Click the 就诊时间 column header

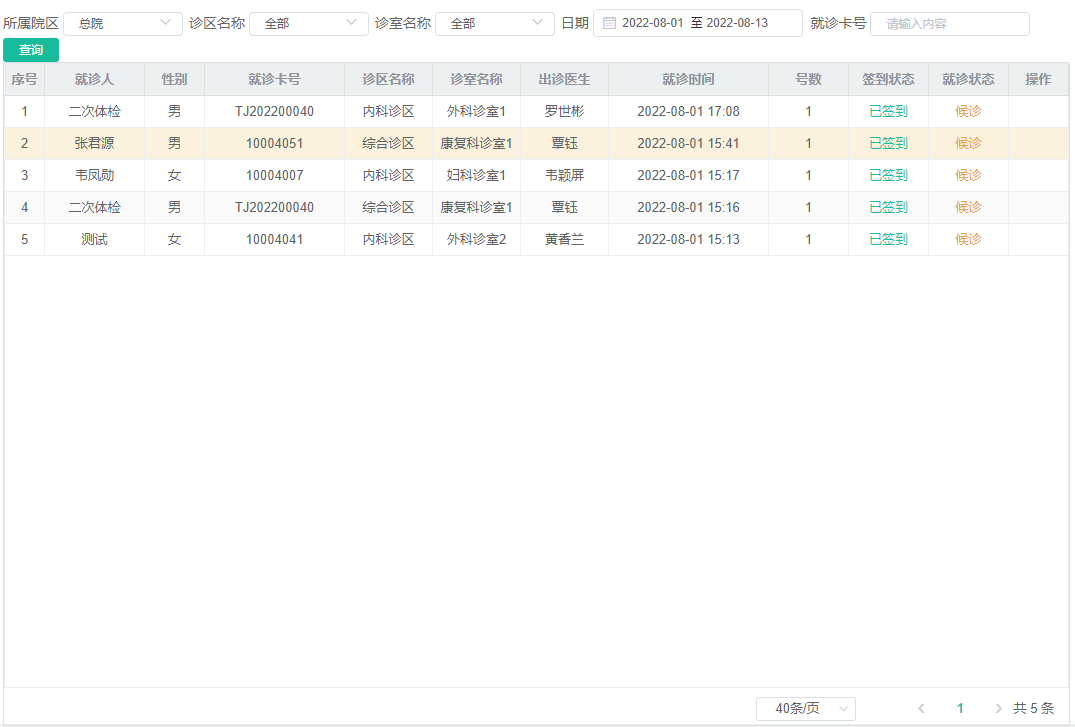click(x=688, y=80)
